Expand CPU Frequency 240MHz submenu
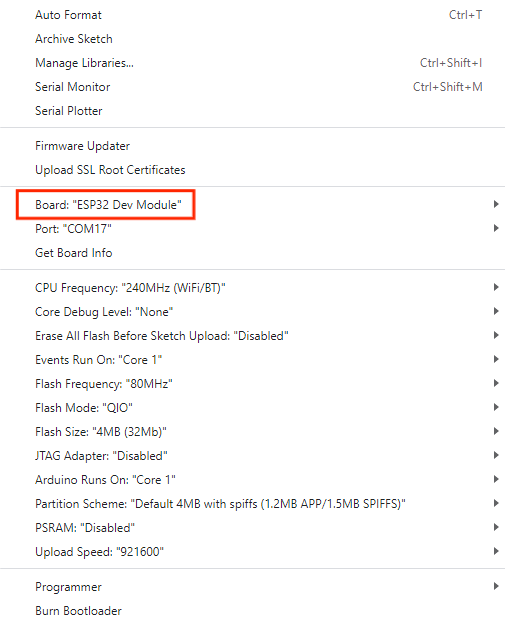Image resolution: width=506 pixels, height=622 pixels. coord(253,288)
